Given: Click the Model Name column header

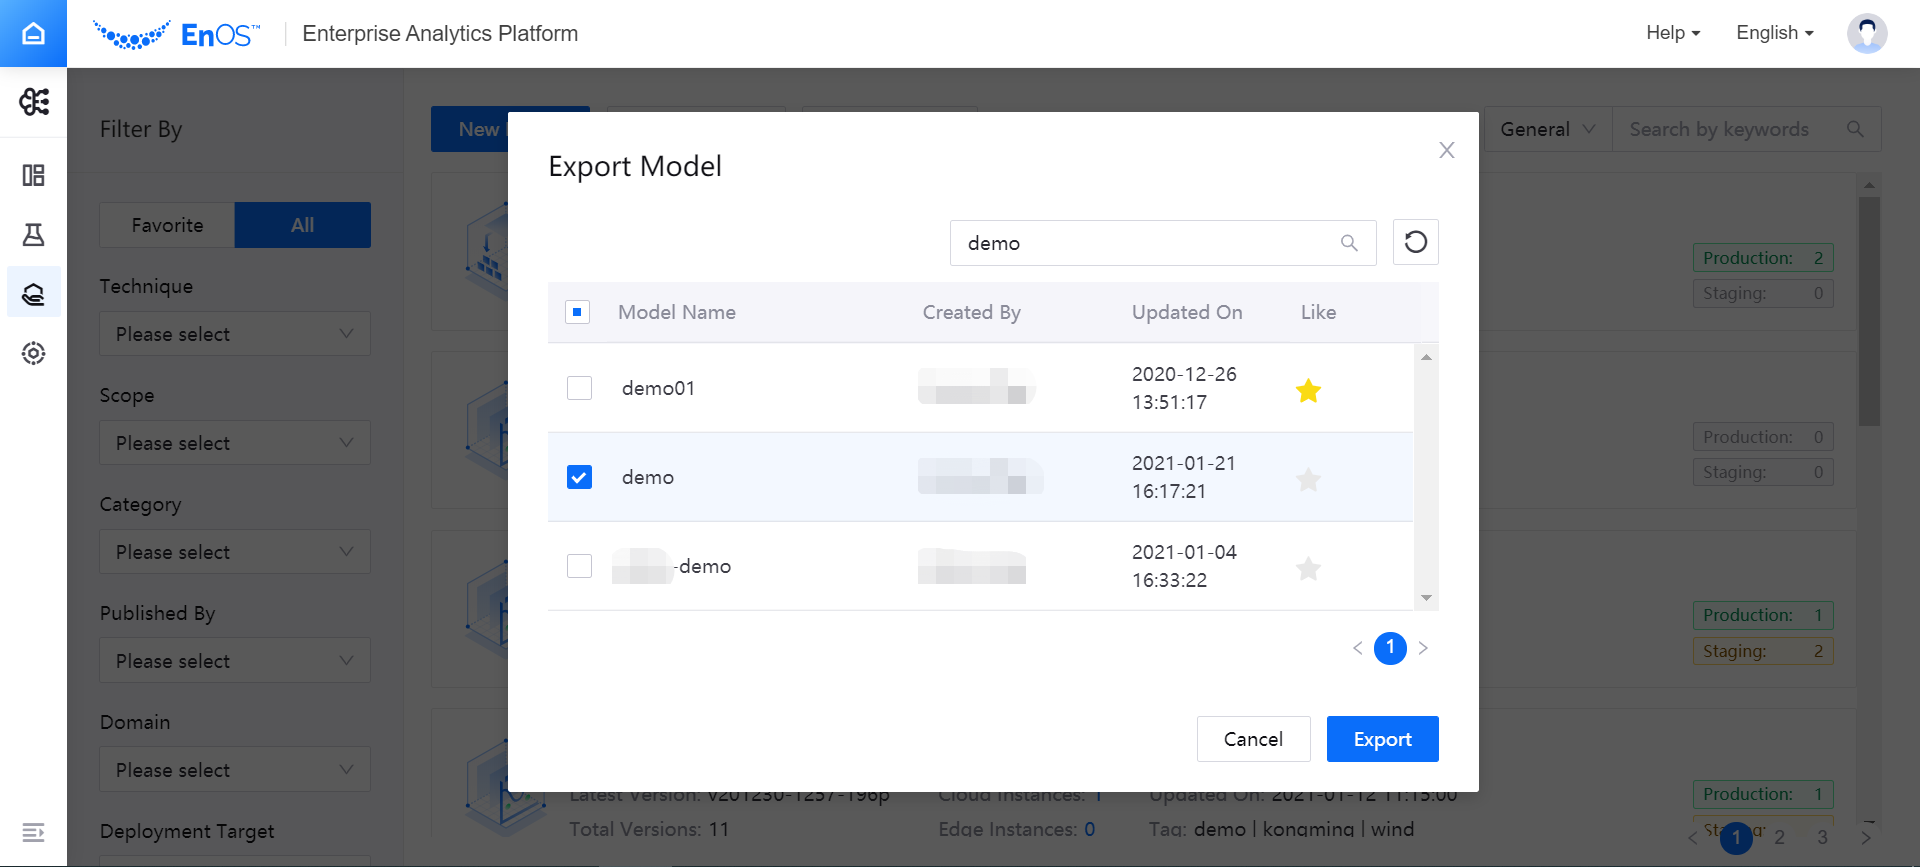Looking at the screenshot, I should pos(677,312).
